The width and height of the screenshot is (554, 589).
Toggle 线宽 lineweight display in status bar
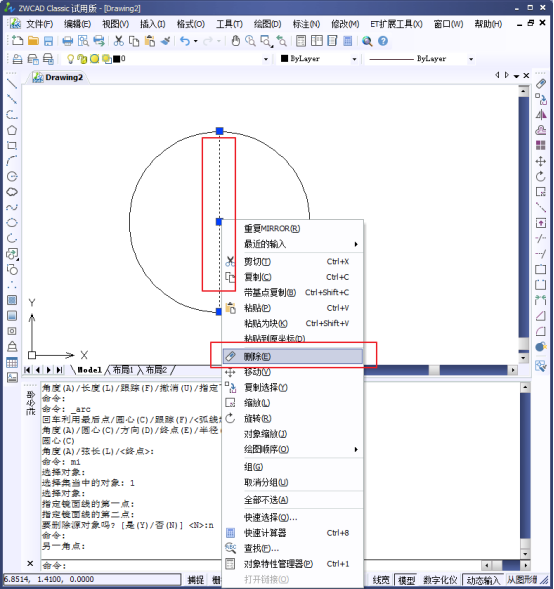pyautogui.click(x=381, y=580)
